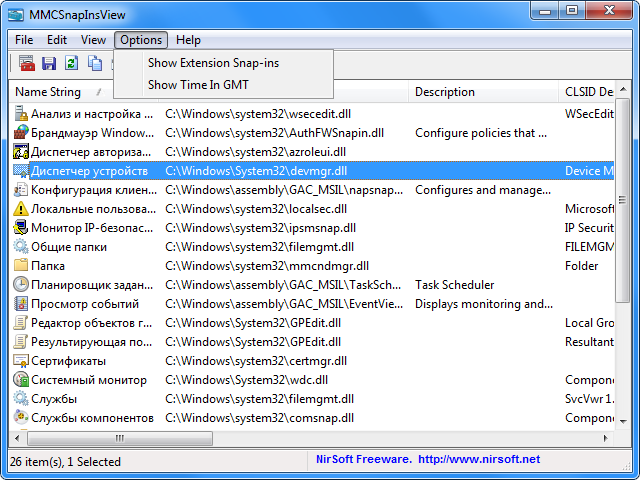Select the GAC_MSIL\TaskSch... path cell
Viewport: 640px width, 480px height.
tap(283, 284)
